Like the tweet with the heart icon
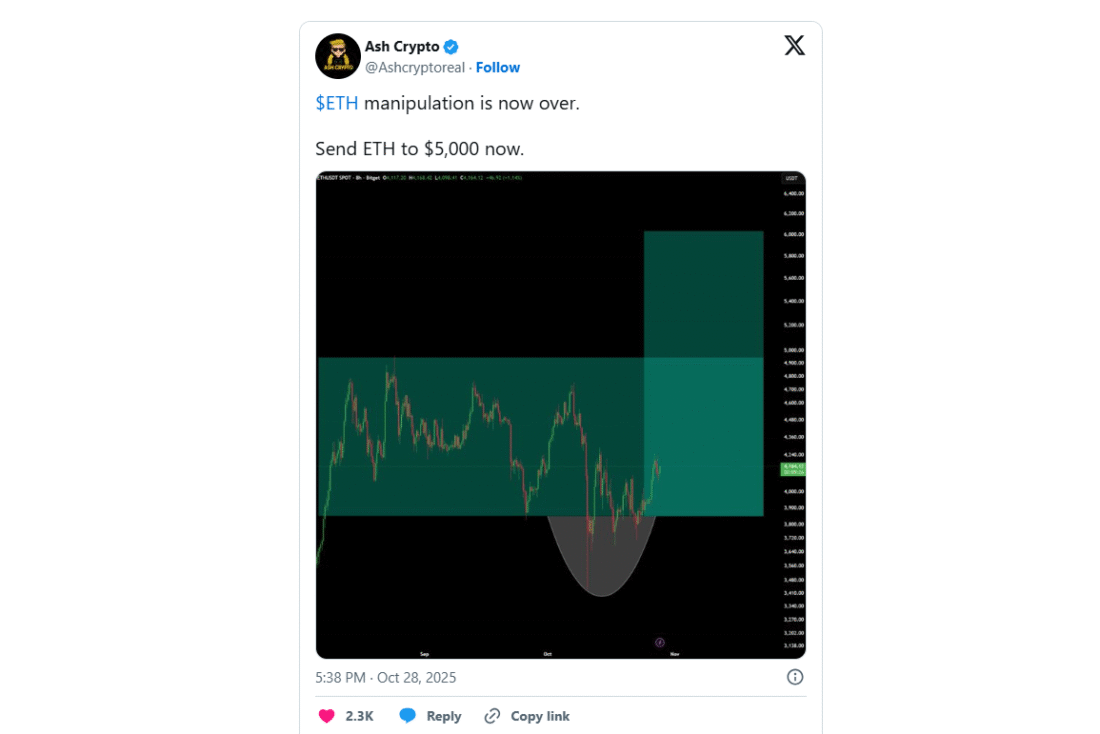 click(326, 716)
